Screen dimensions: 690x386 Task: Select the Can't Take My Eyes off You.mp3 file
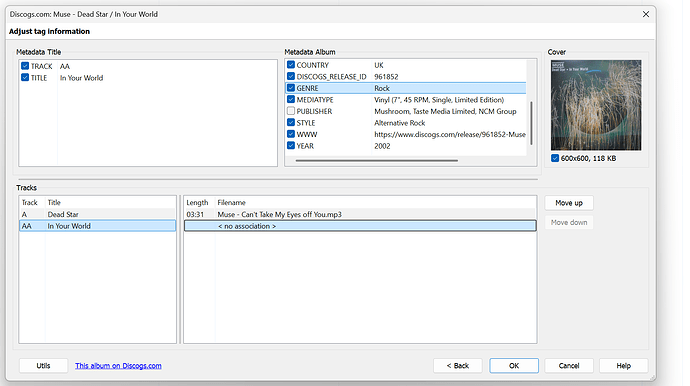pyautogui.click(x=360, y=214)
